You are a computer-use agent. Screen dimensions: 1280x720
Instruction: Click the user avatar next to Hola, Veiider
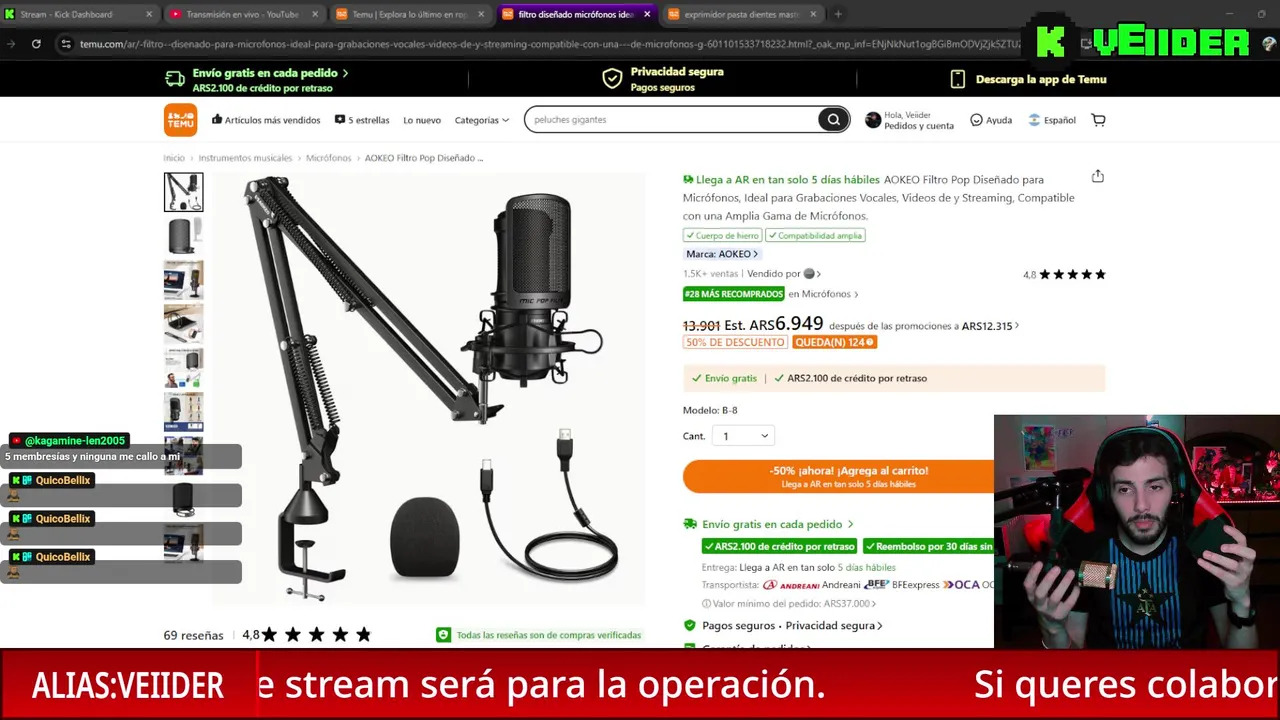873,120
